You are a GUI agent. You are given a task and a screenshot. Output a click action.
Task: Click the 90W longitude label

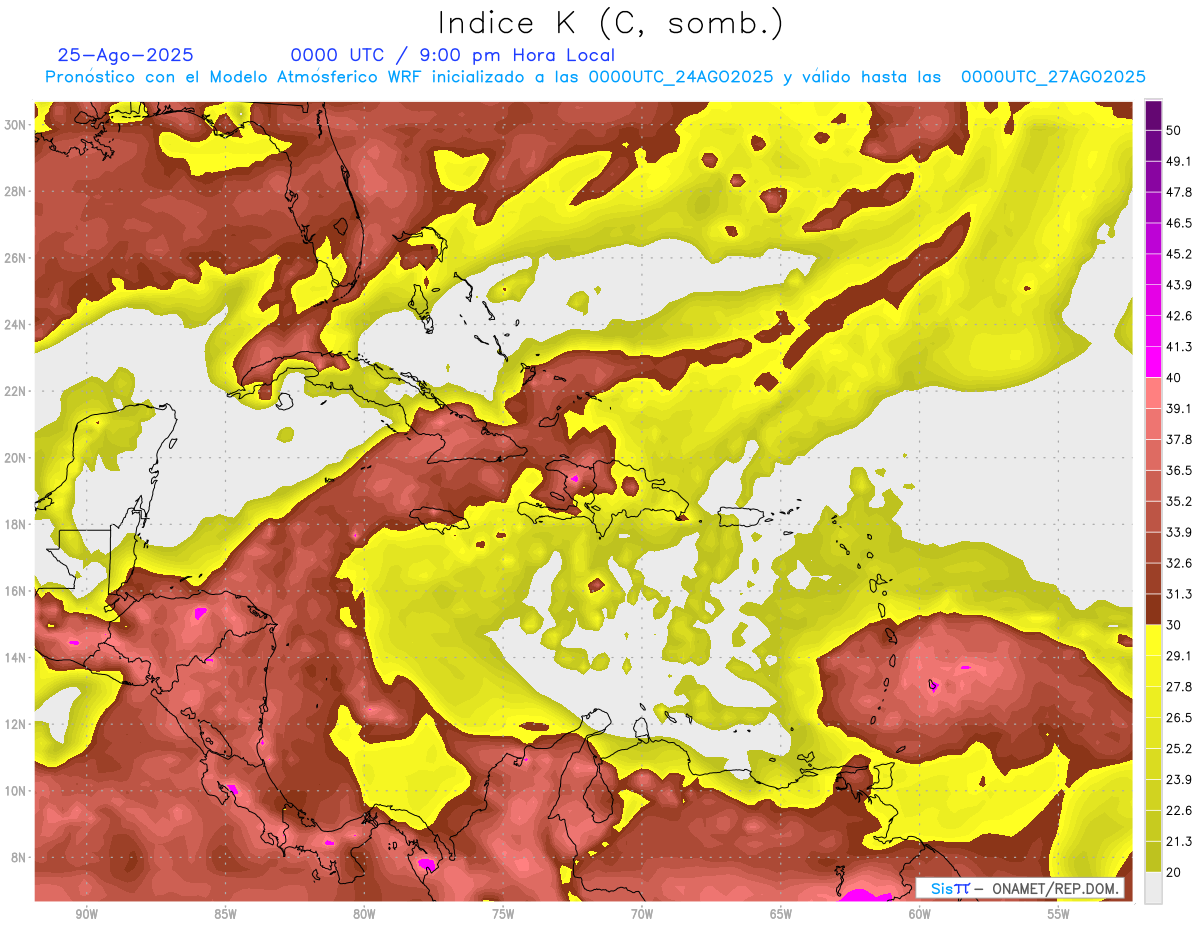coord(86,914)
